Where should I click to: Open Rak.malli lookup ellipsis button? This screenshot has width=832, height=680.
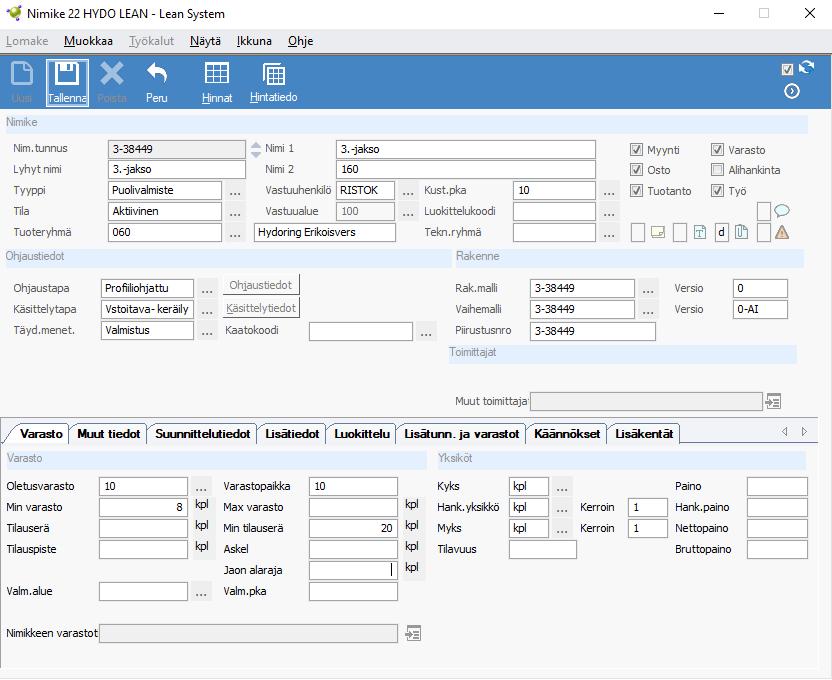648,289
